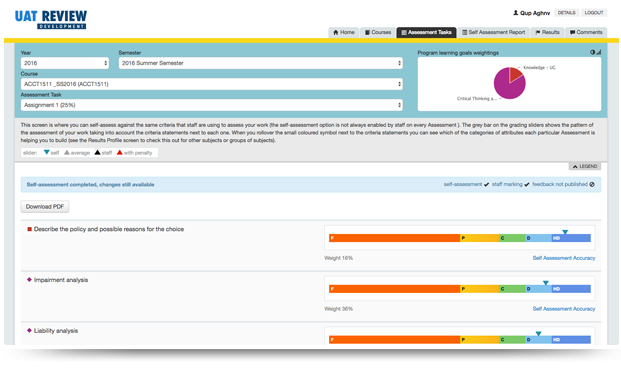Click the self marker on Impairment analysis slider
This screenshot has width=621, height=381.
tap(546, 283)
